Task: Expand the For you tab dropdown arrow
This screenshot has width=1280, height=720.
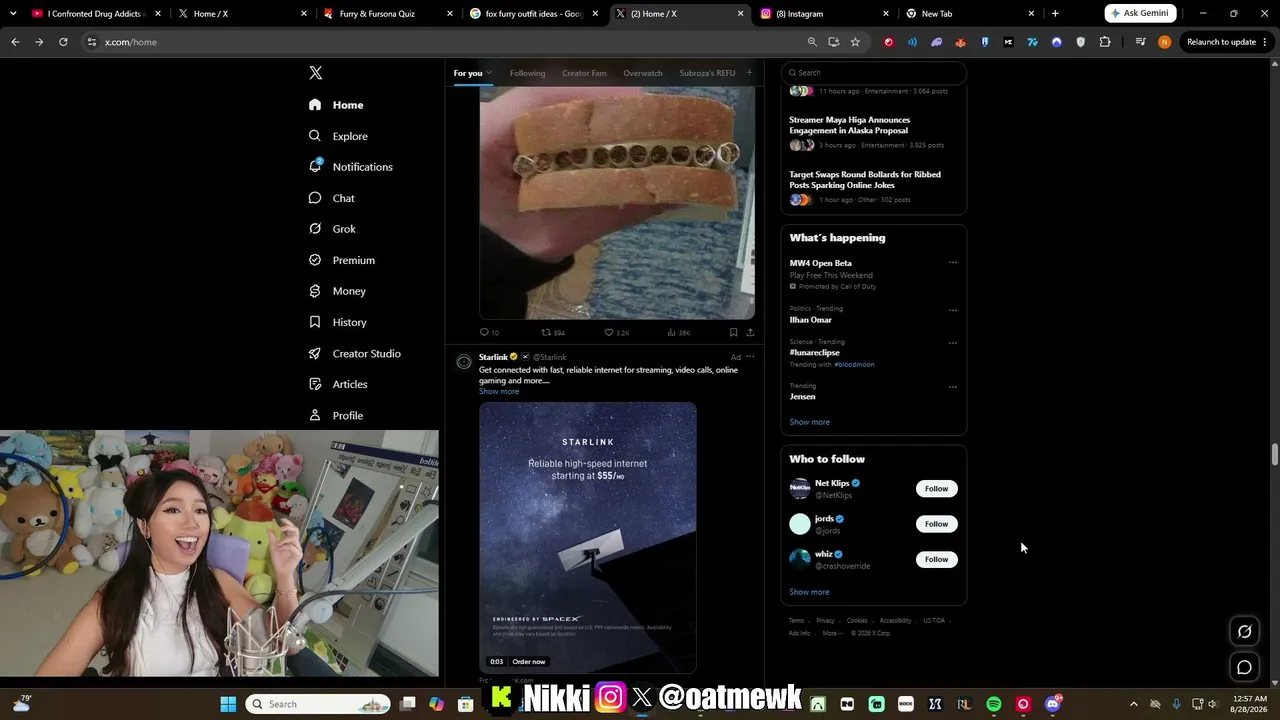Action: click(489, 73)
